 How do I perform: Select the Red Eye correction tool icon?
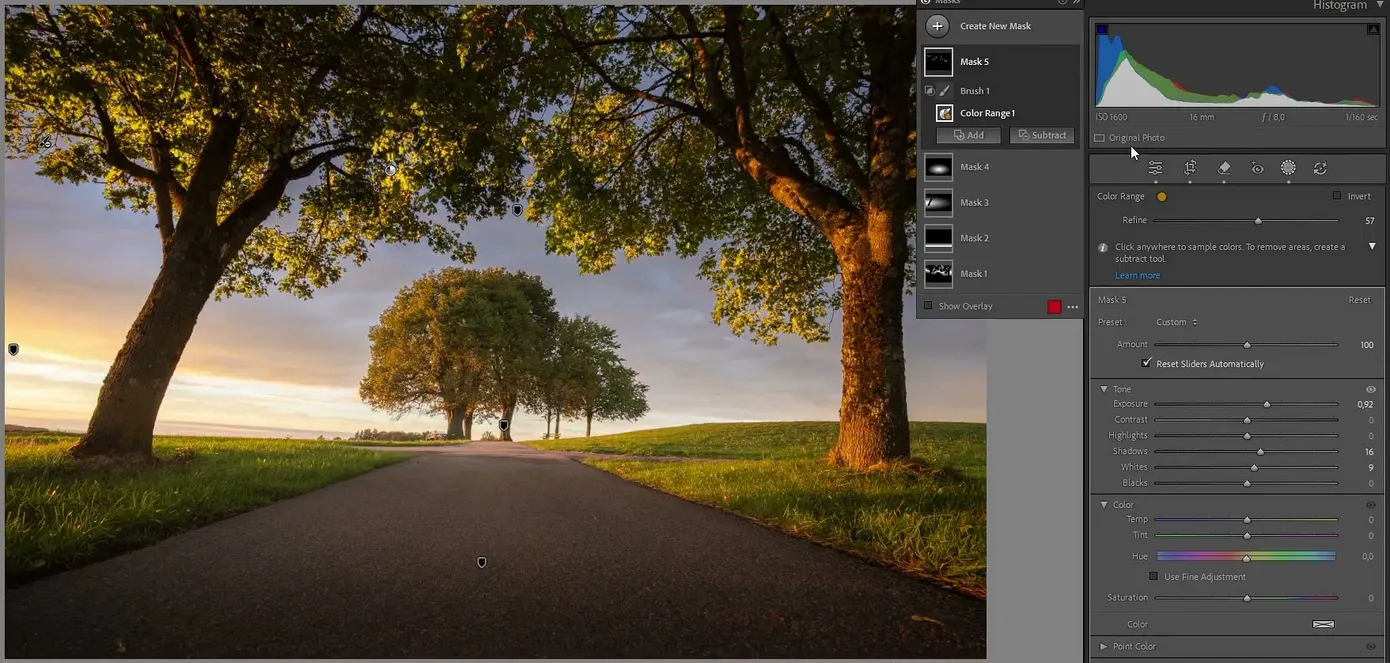point(1257,168)
